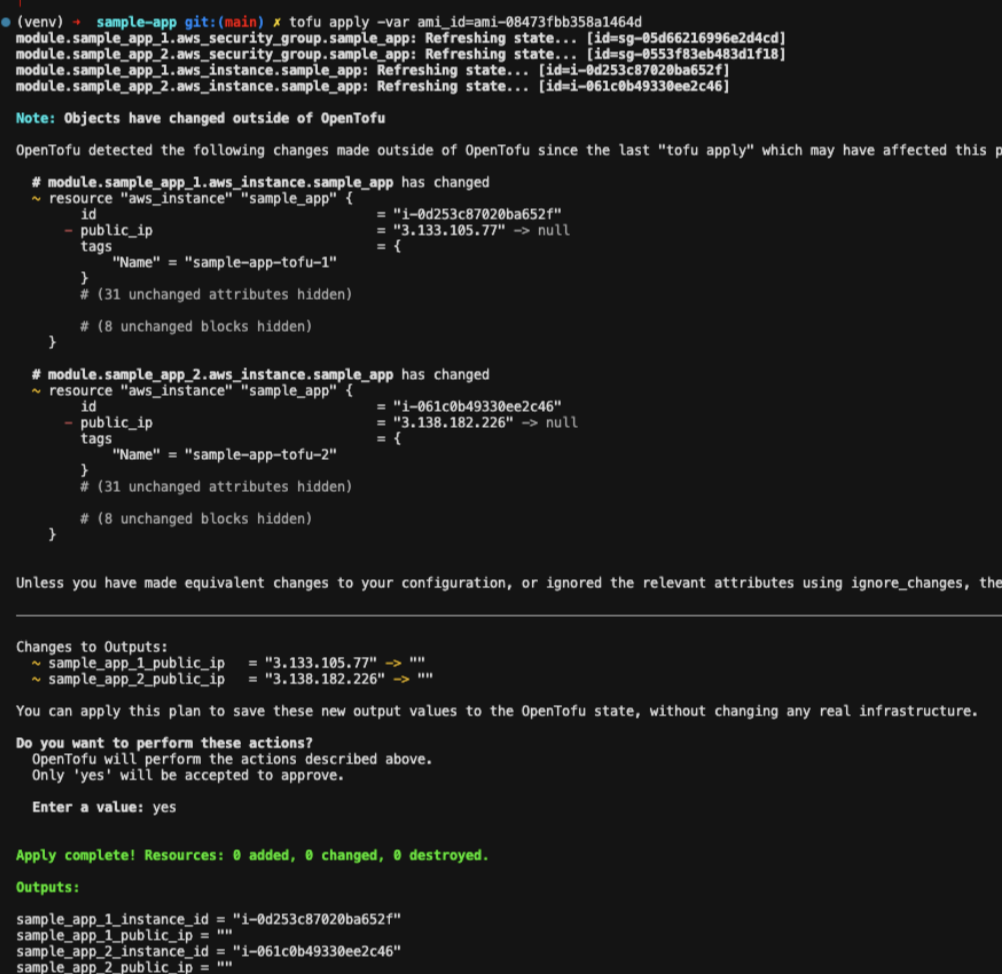Image resolution: width=1002 pixels, height=974 pixels.
Task: Click the typed "yes" after "Enter a value"
Action: pyautogui.click(x=164, y=807)
